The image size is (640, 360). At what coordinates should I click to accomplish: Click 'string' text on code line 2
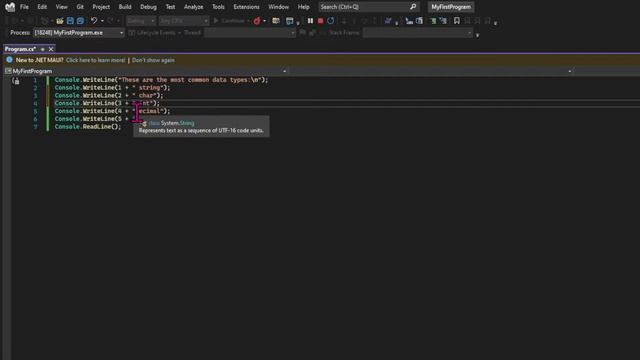pos(149,87)
